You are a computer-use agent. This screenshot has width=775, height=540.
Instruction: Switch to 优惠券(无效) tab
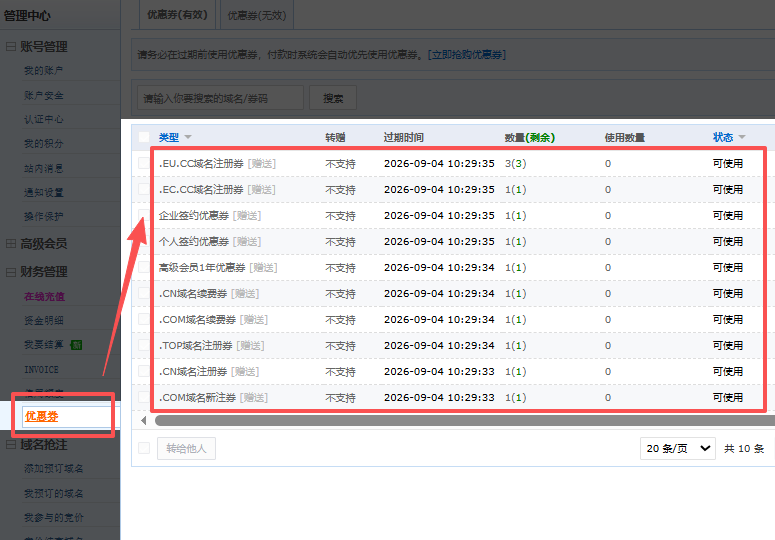point(257,15)
